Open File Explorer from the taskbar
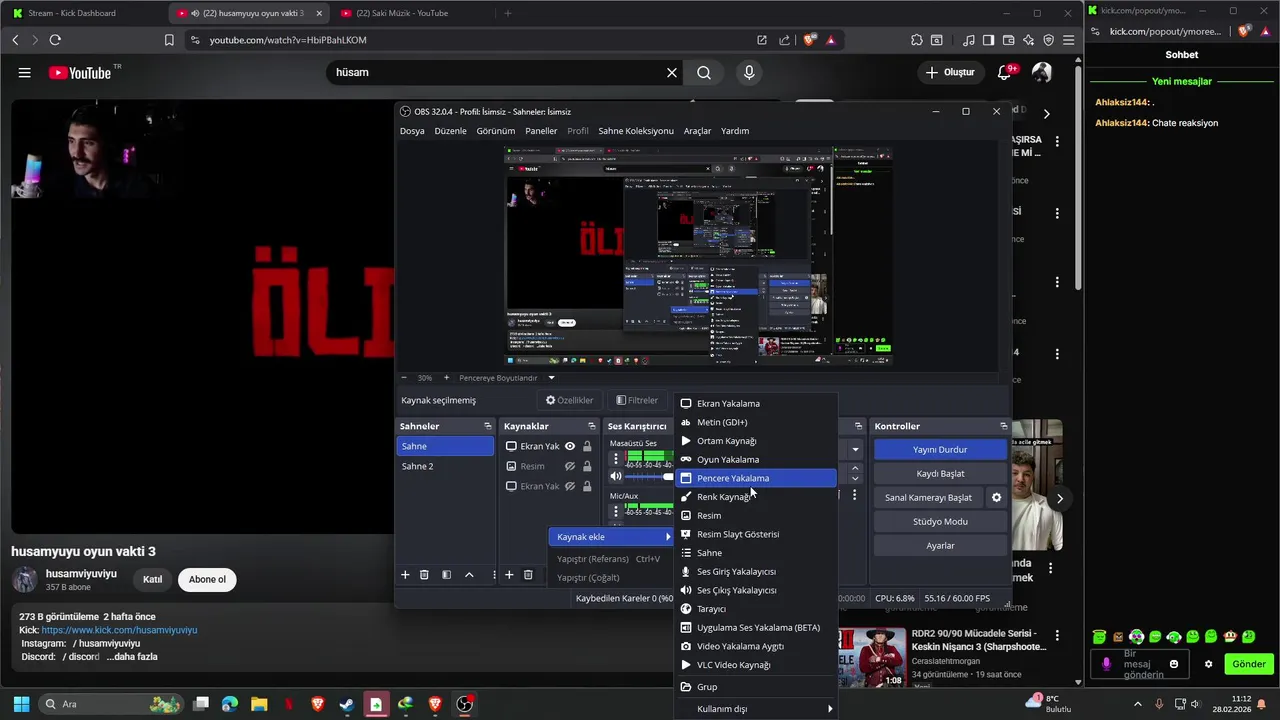 (259, 704)
